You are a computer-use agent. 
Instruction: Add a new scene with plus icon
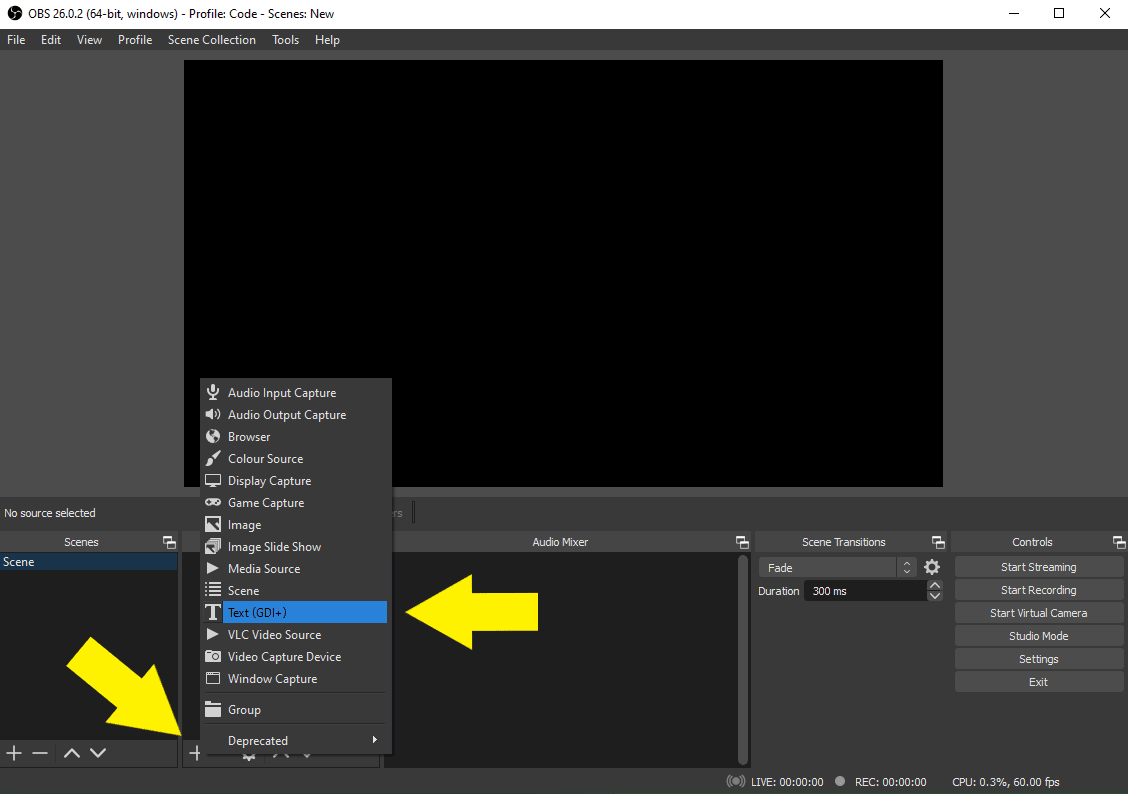[x=14, y=753]
